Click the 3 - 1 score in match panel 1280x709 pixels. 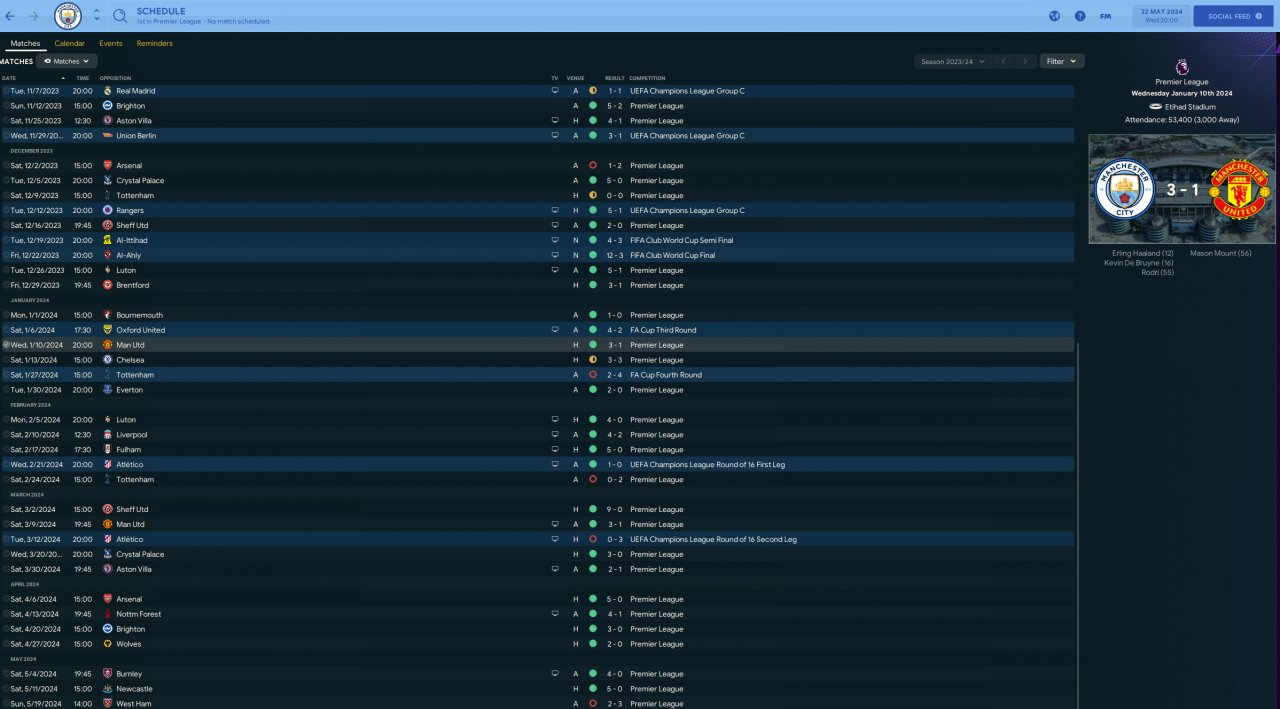click(1182, 190)
